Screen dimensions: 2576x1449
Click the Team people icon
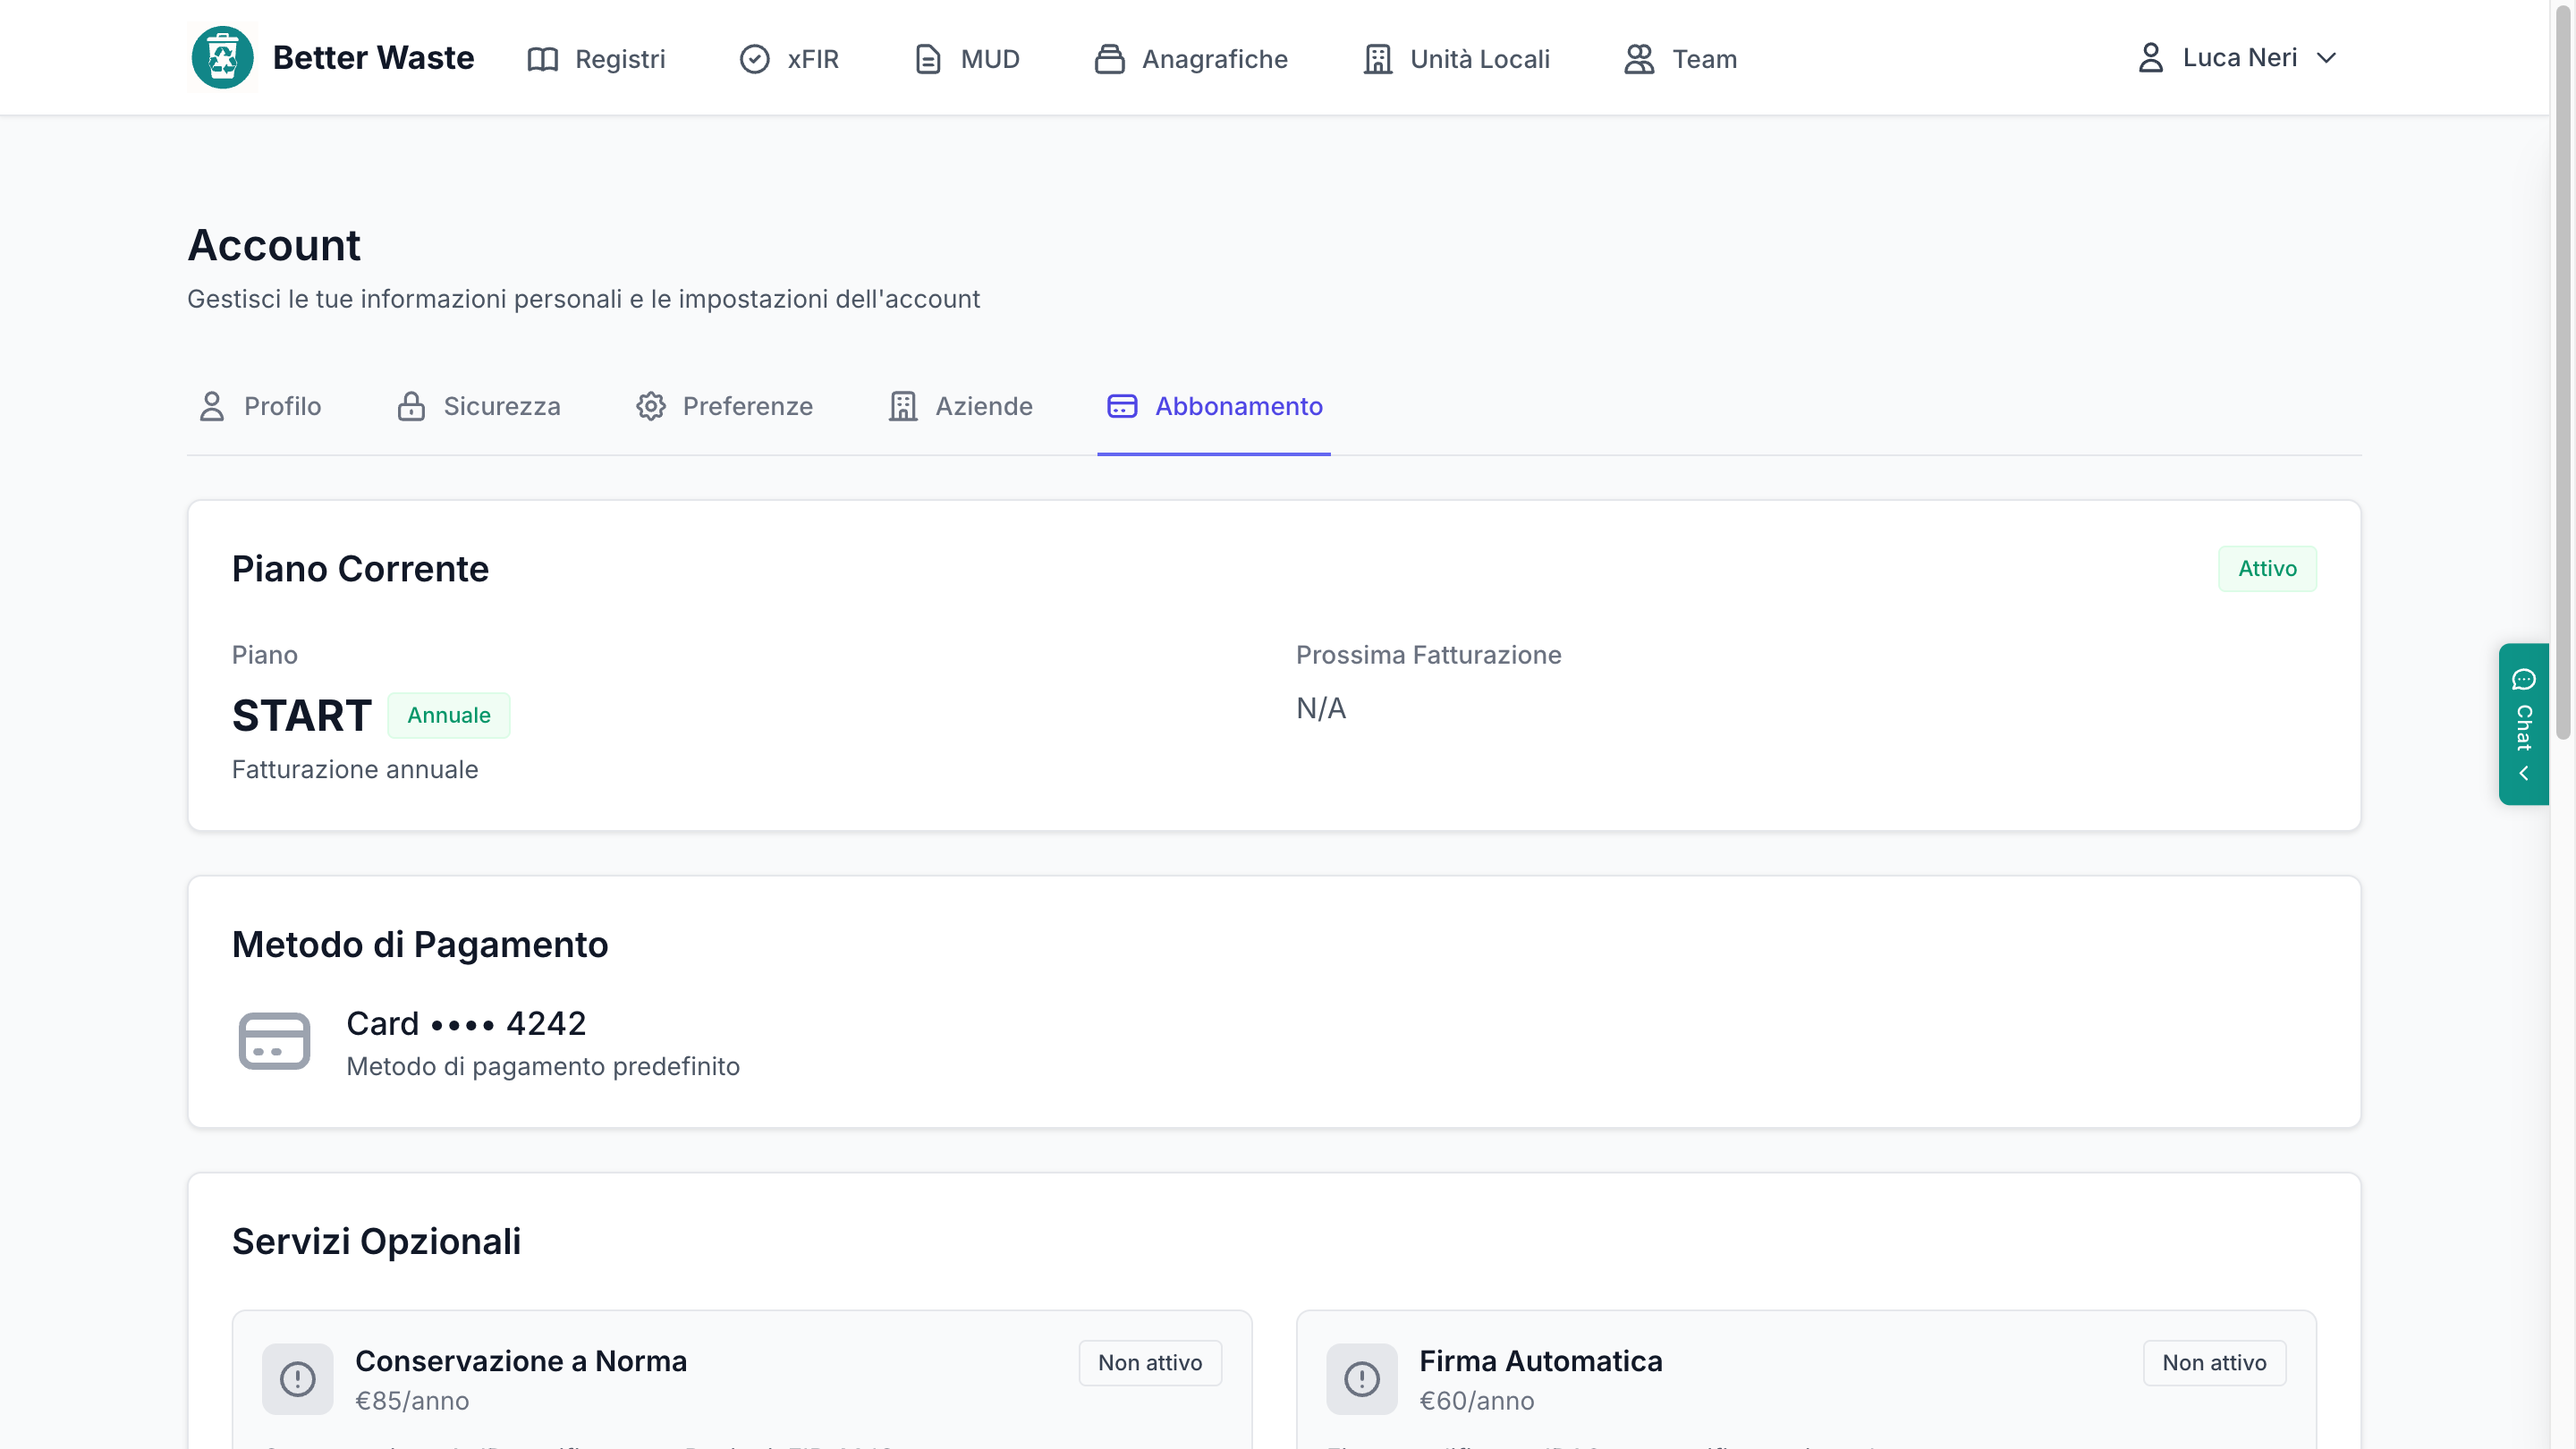1639,59
